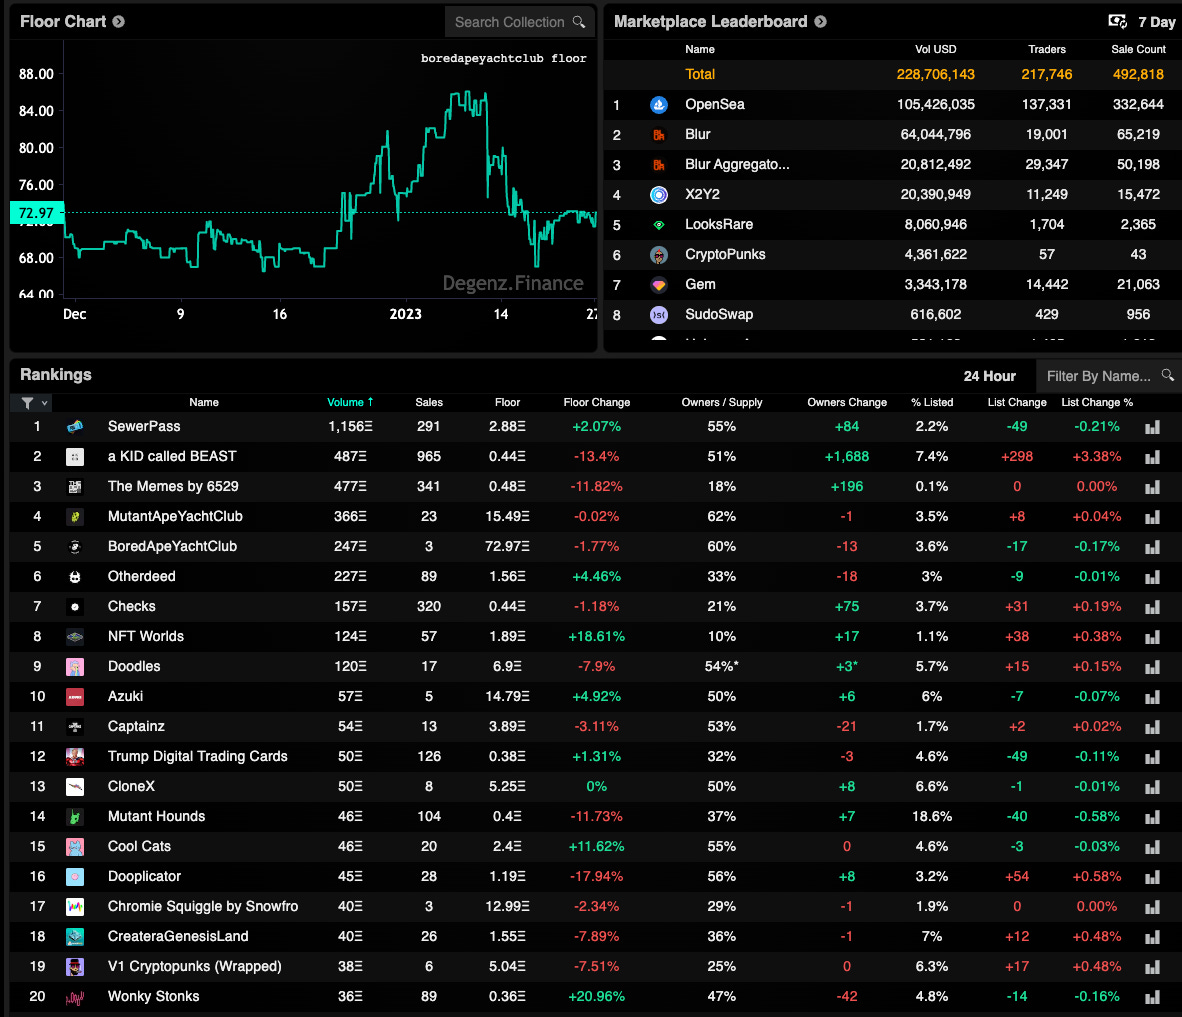Open the Marketplace Leaderboard info icon
Screen dimensions: 1182x1017
click(x=820, y=22)
